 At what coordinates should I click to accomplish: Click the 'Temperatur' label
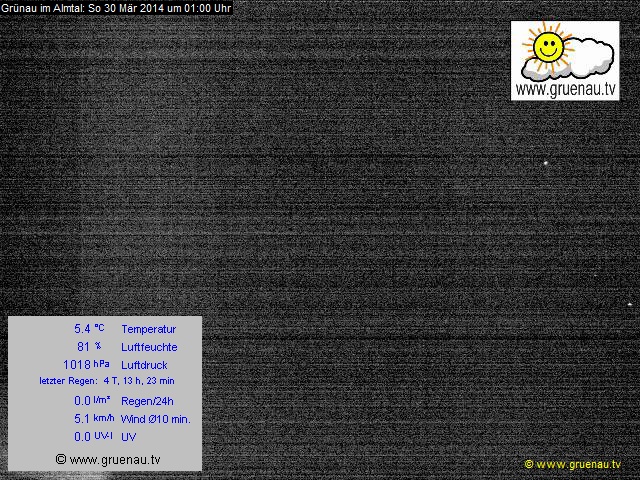point(149,329)
